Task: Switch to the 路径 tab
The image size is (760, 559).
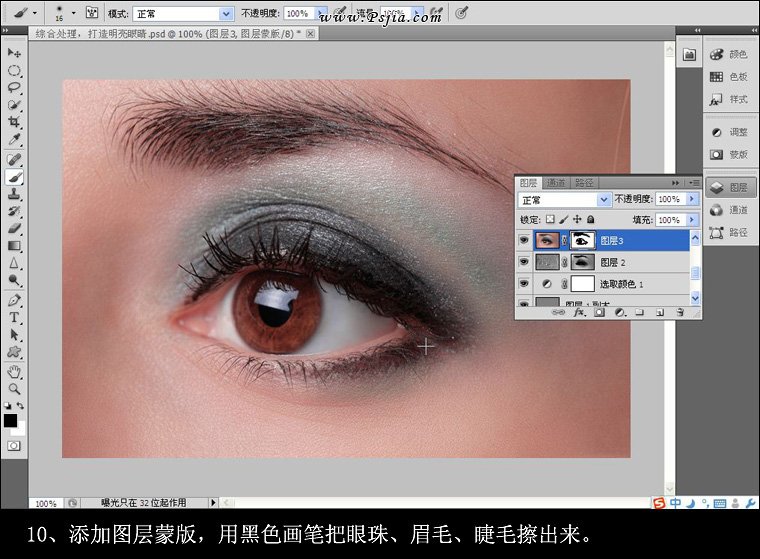Action: [x=584, y=183]
